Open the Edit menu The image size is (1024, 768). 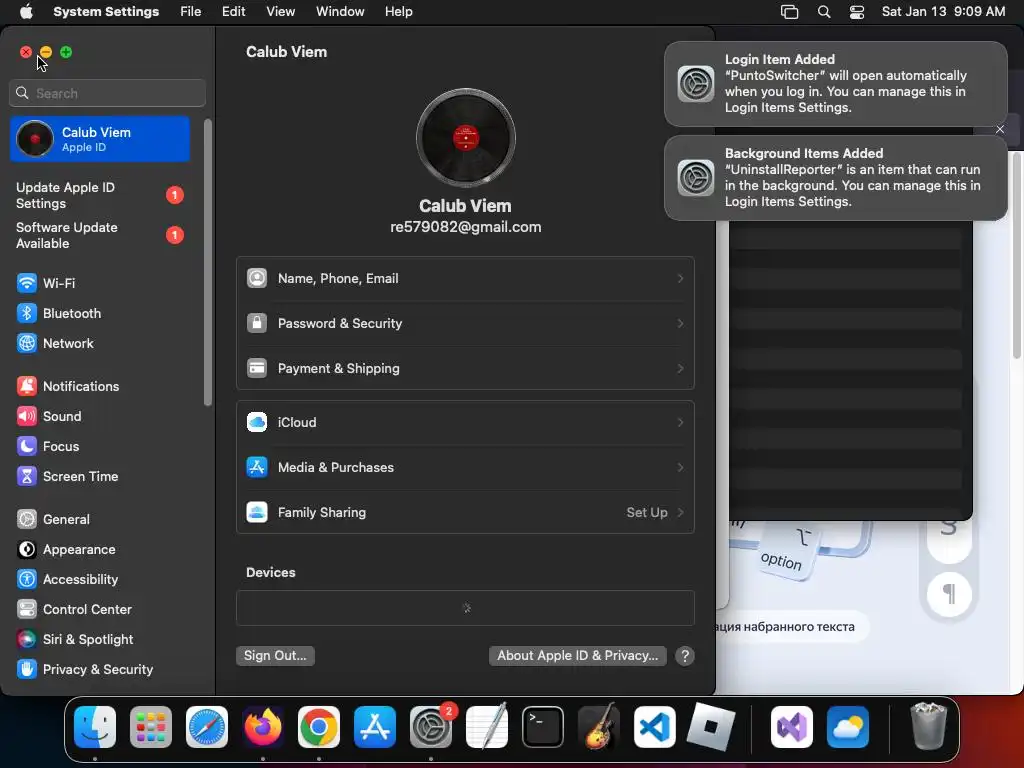234,12
